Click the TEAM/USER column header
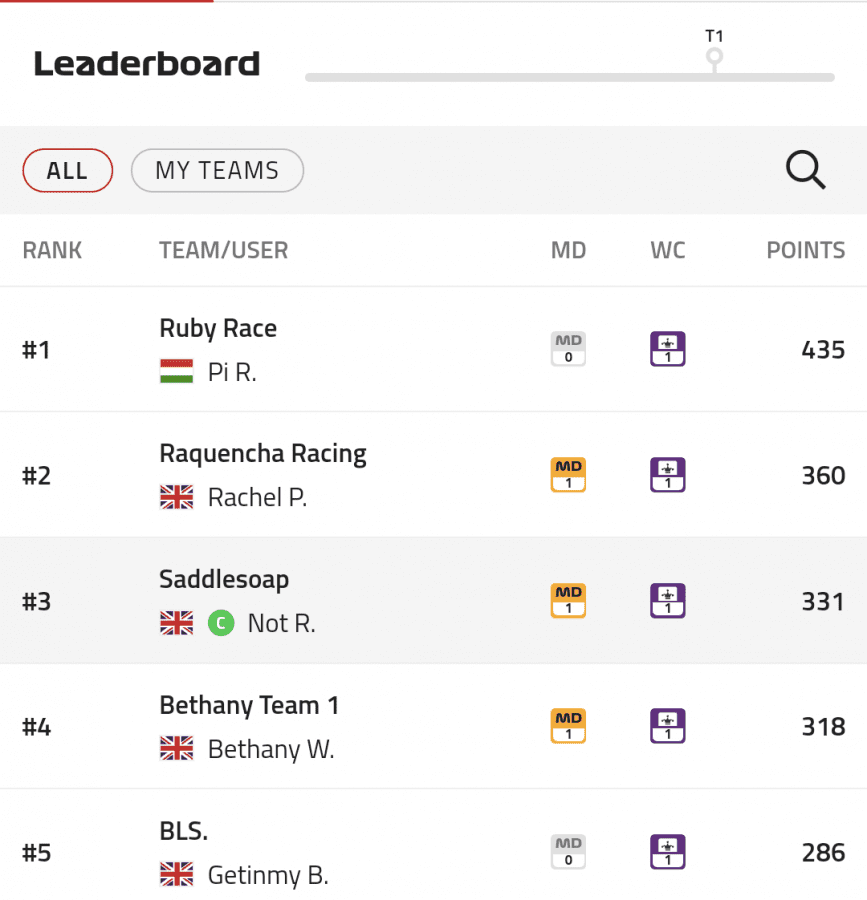The width and height of the screenshot is (867, 900). click(224, 250)
